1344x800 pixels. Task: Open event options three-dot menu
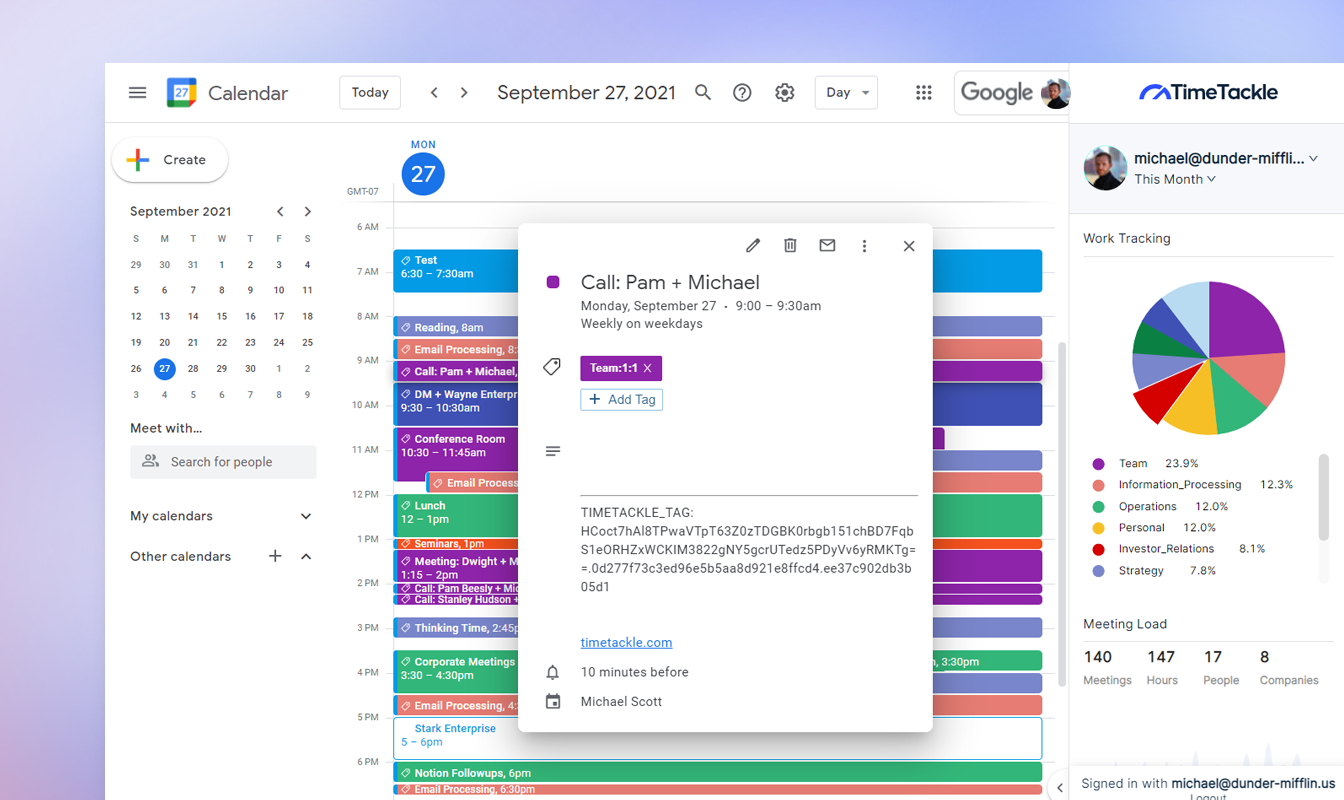tap(864, 246)
